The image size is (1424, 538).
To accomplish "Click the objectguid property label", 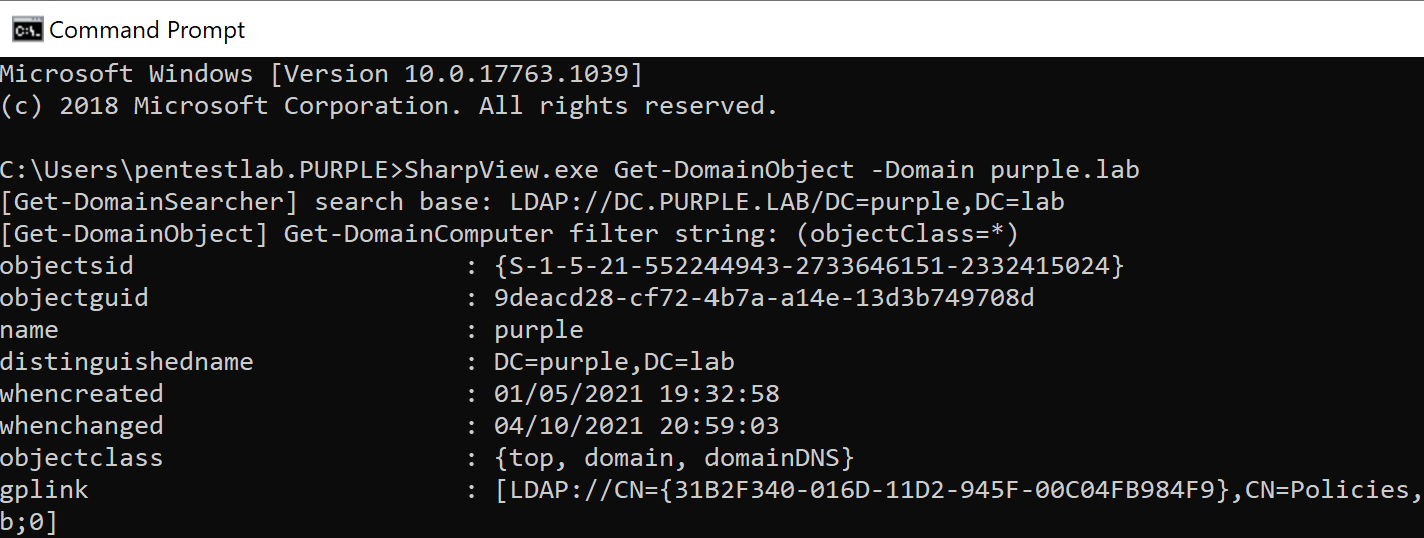I will (74, 298).
